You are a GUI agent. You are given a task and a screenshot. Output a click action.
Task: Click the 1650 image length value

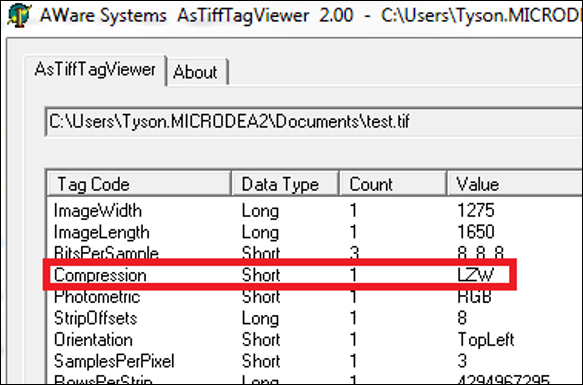(476, 232)
